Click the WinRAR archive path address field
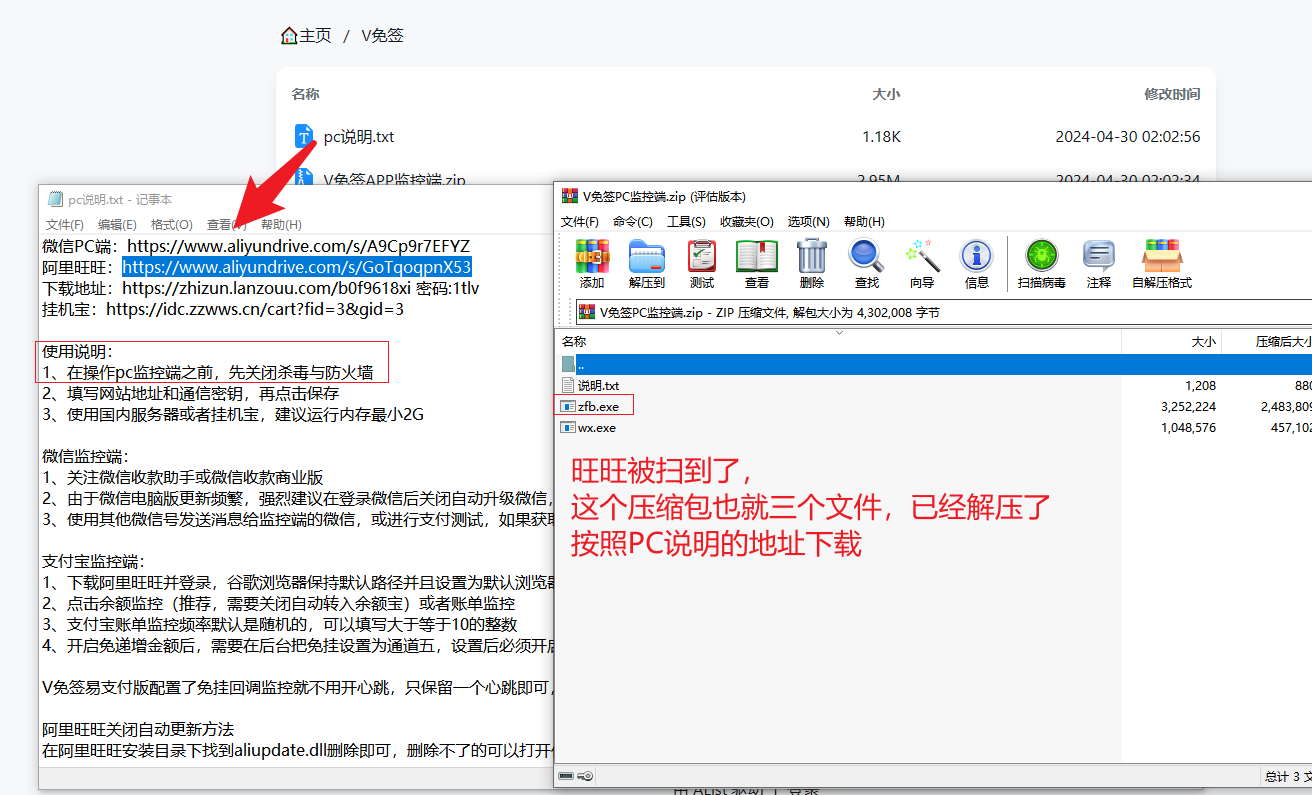This screenshot has height=795, width=1312. click(943, 312)
